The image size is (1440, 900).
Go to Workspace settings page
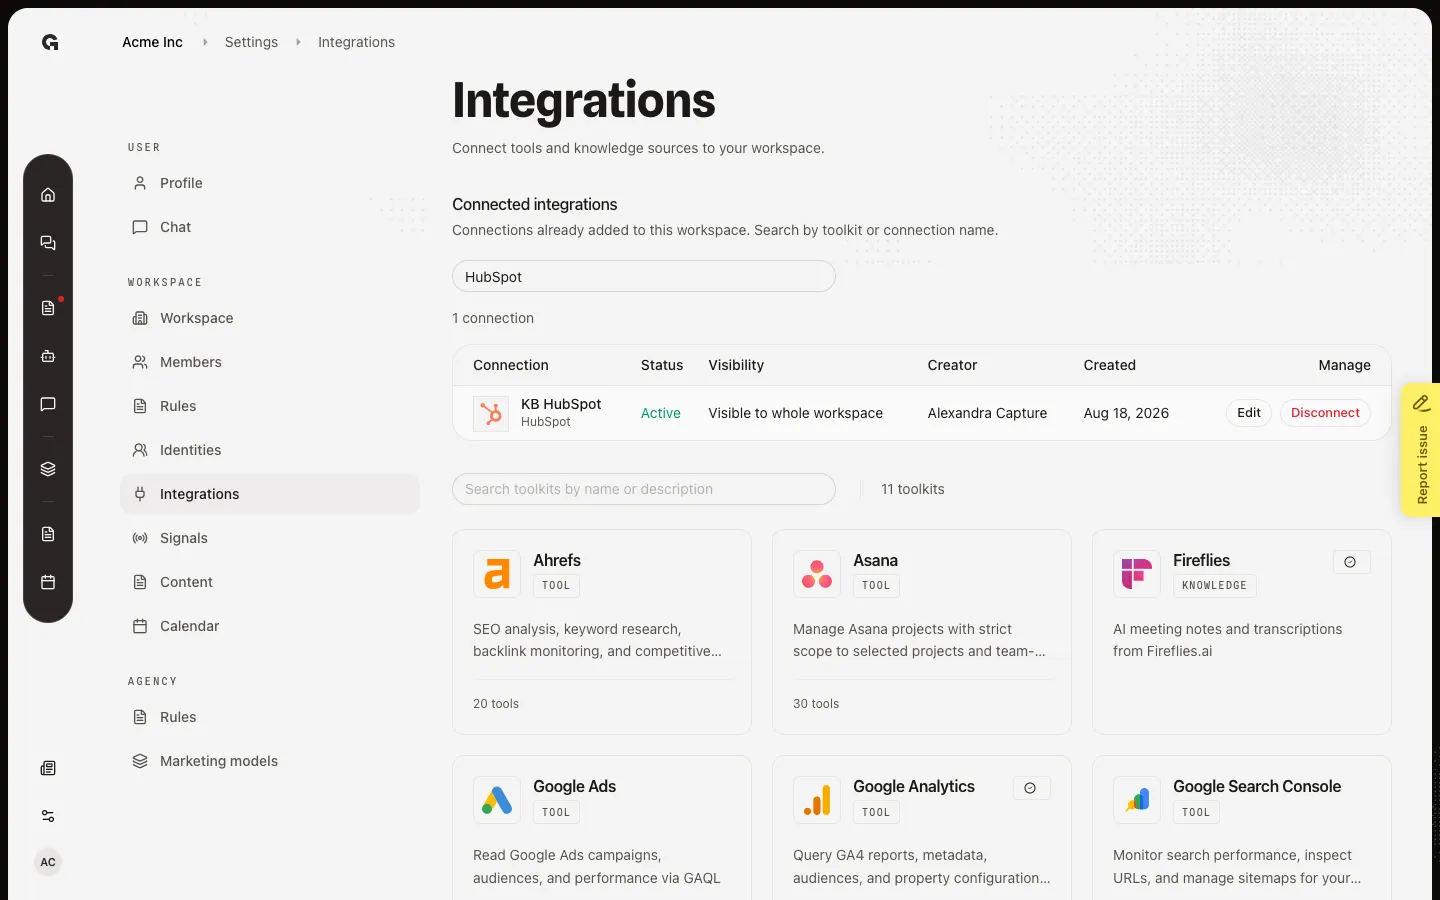[x=270, y=318]
